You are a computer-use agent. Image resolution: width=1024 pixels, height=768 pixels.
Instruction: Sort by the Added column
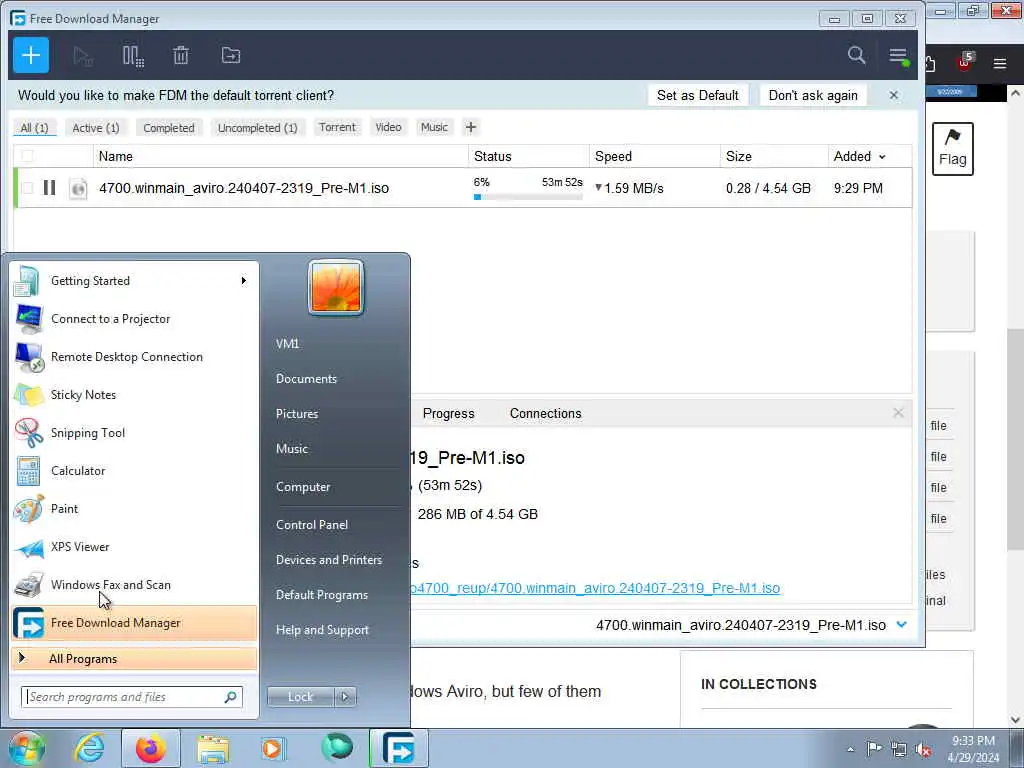(859, 156)
